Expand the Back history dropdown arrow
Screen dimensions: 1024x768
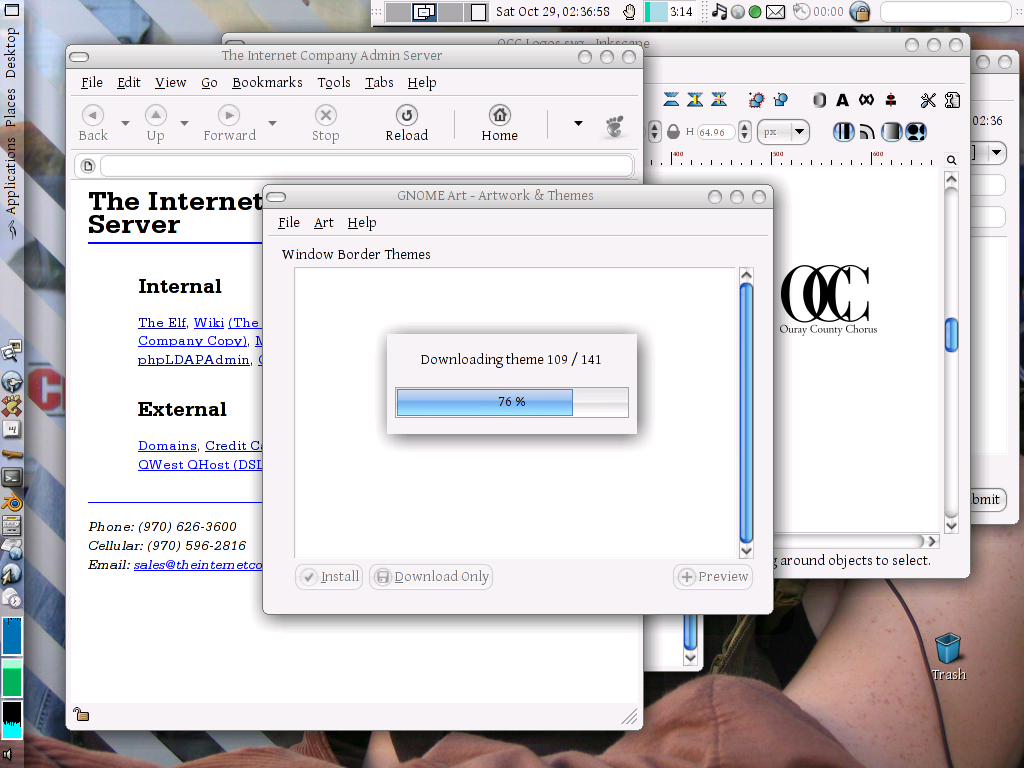pyautogui.click(x=125, y=123)
